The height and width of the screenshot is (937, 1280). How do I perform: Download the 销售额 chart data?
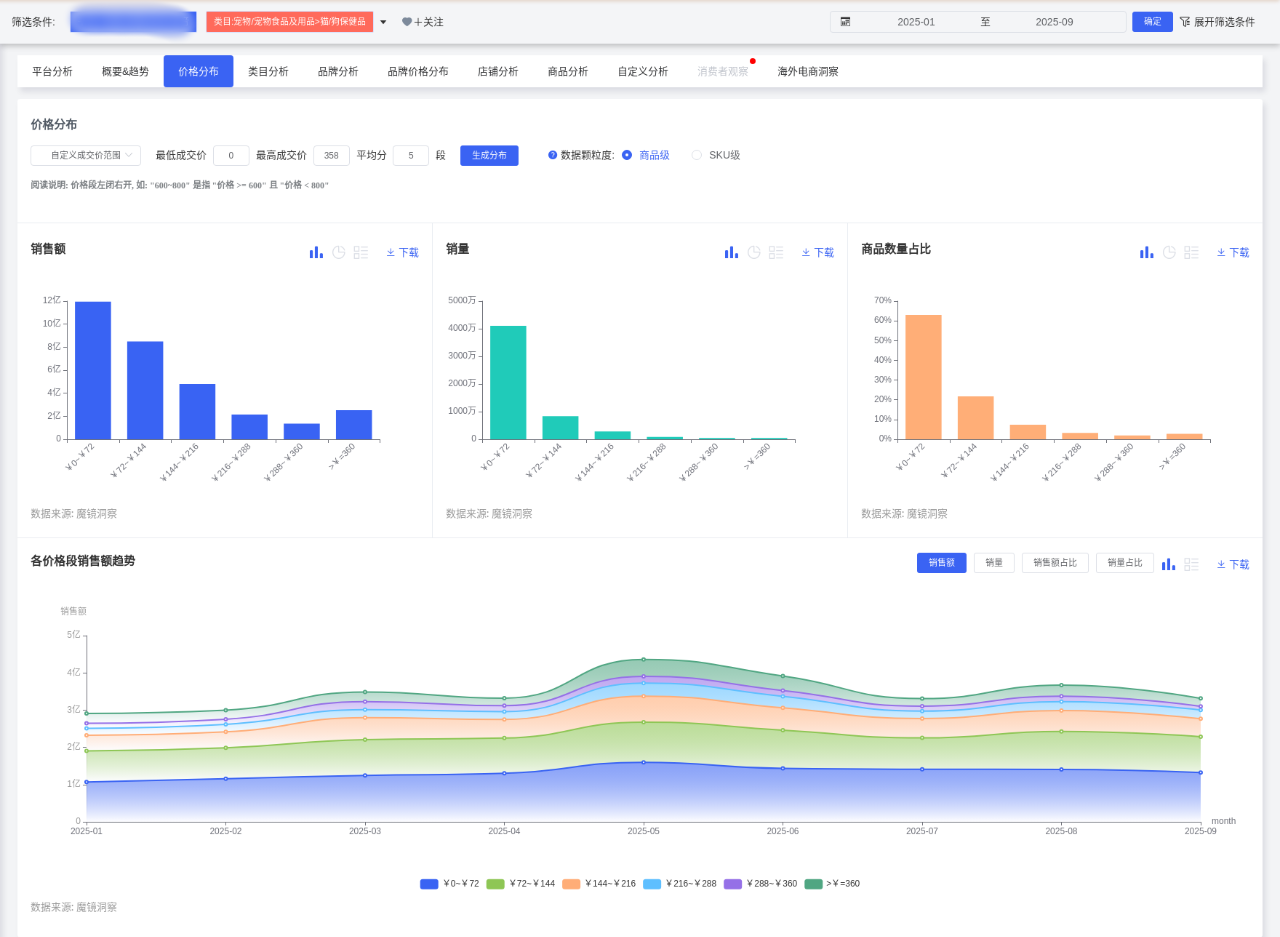(x=402, y=253)
